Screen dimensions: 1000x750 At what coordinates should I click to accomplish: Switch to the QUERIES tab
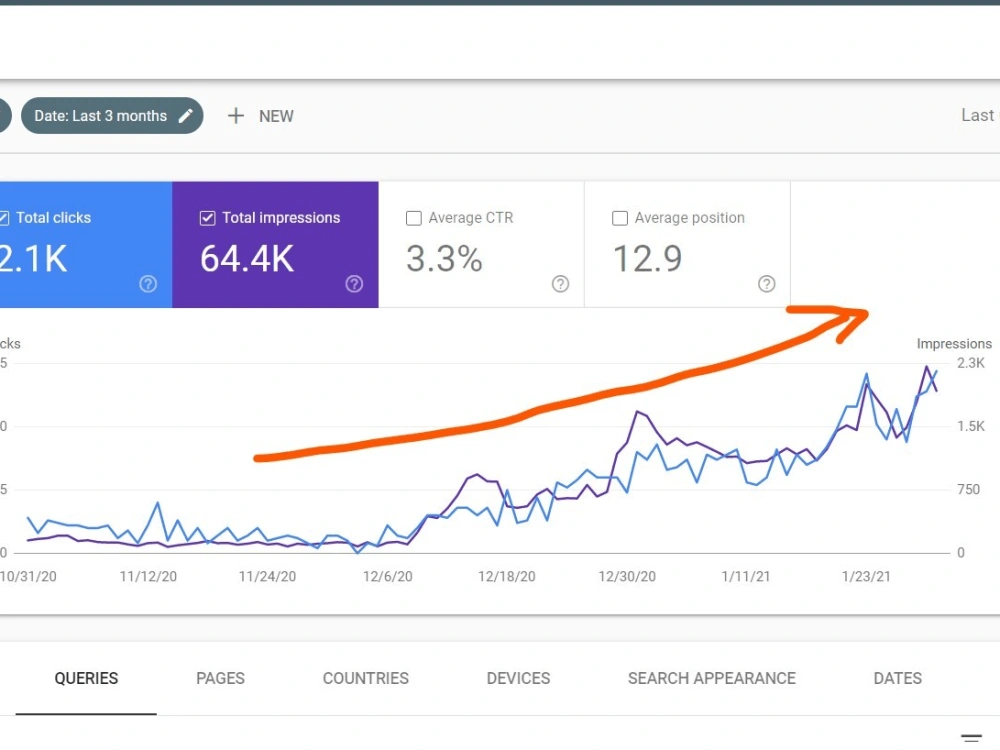pos(86,678)
